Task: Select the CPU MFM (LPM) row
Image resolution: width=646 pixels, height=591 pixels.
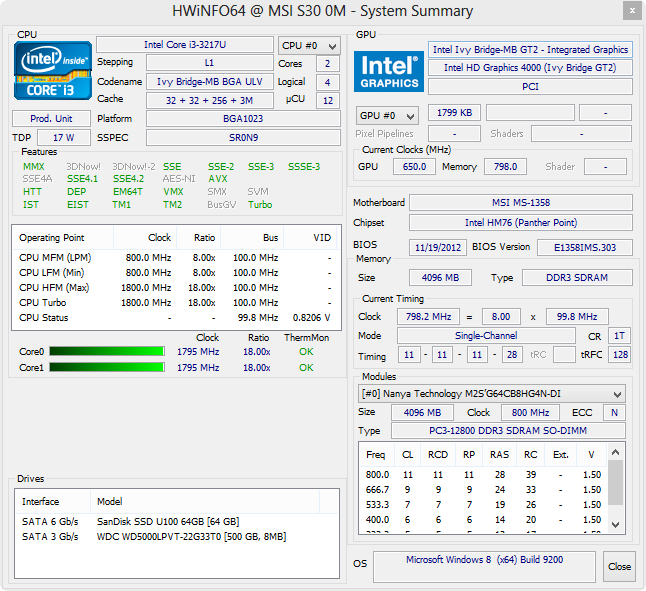Action: [176, 257]
